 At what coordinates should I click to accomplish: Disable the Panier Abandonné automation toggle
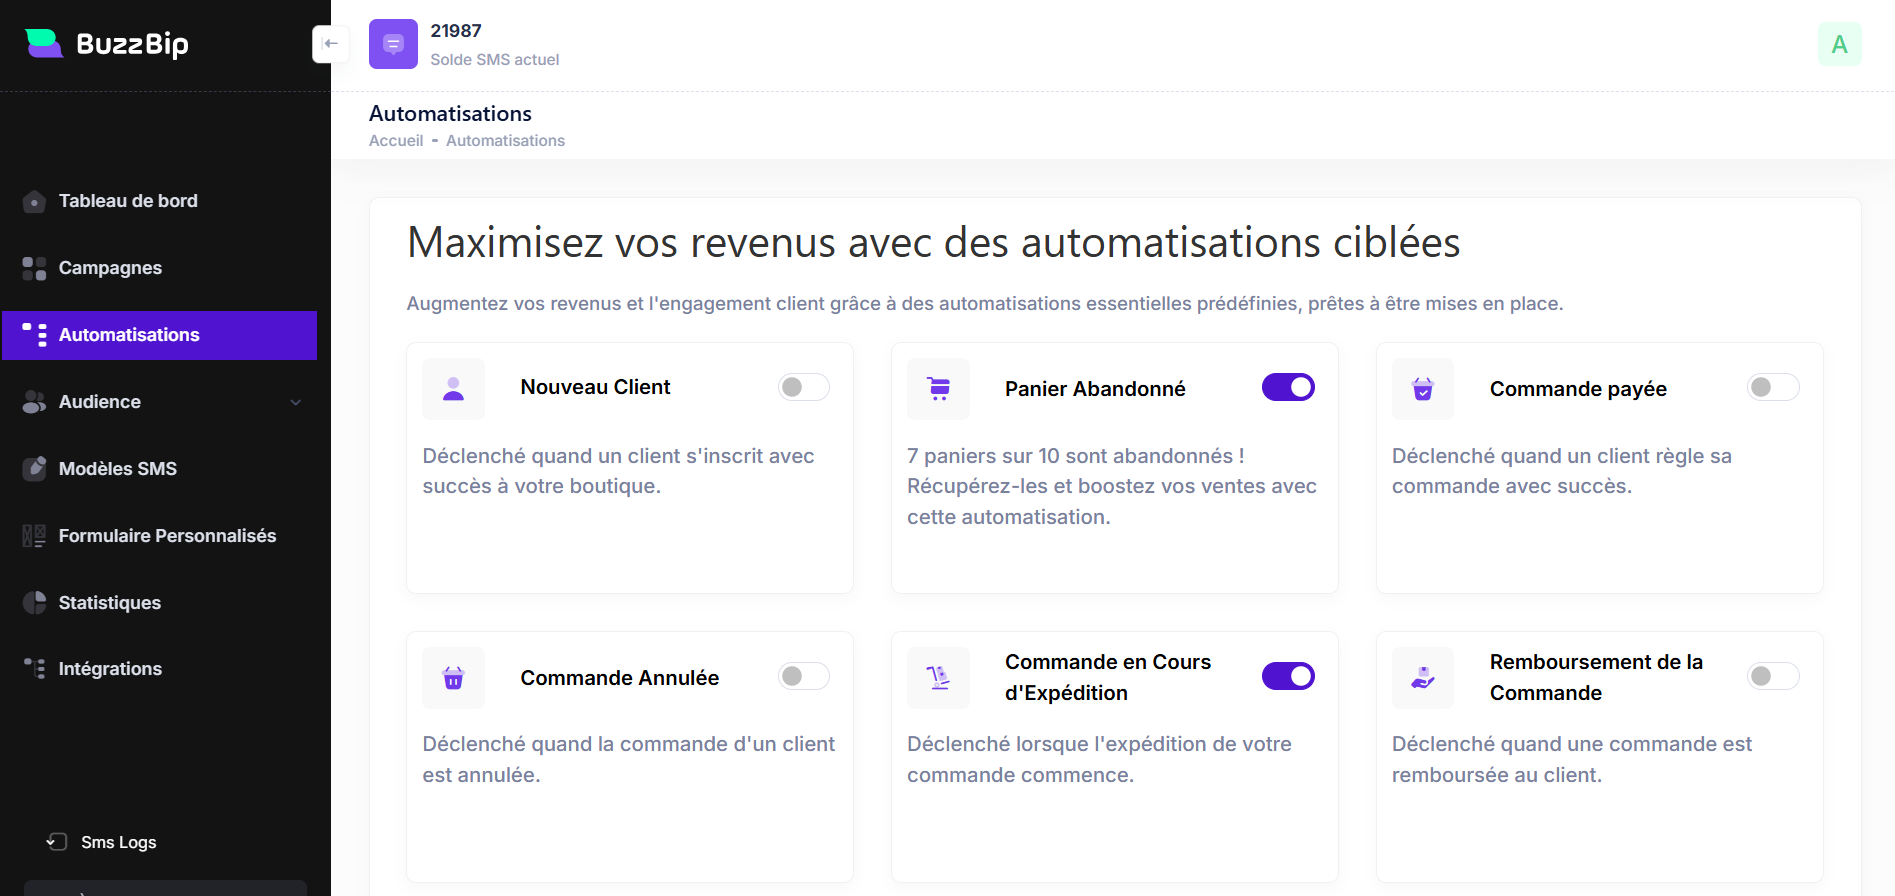point(1287,387)
